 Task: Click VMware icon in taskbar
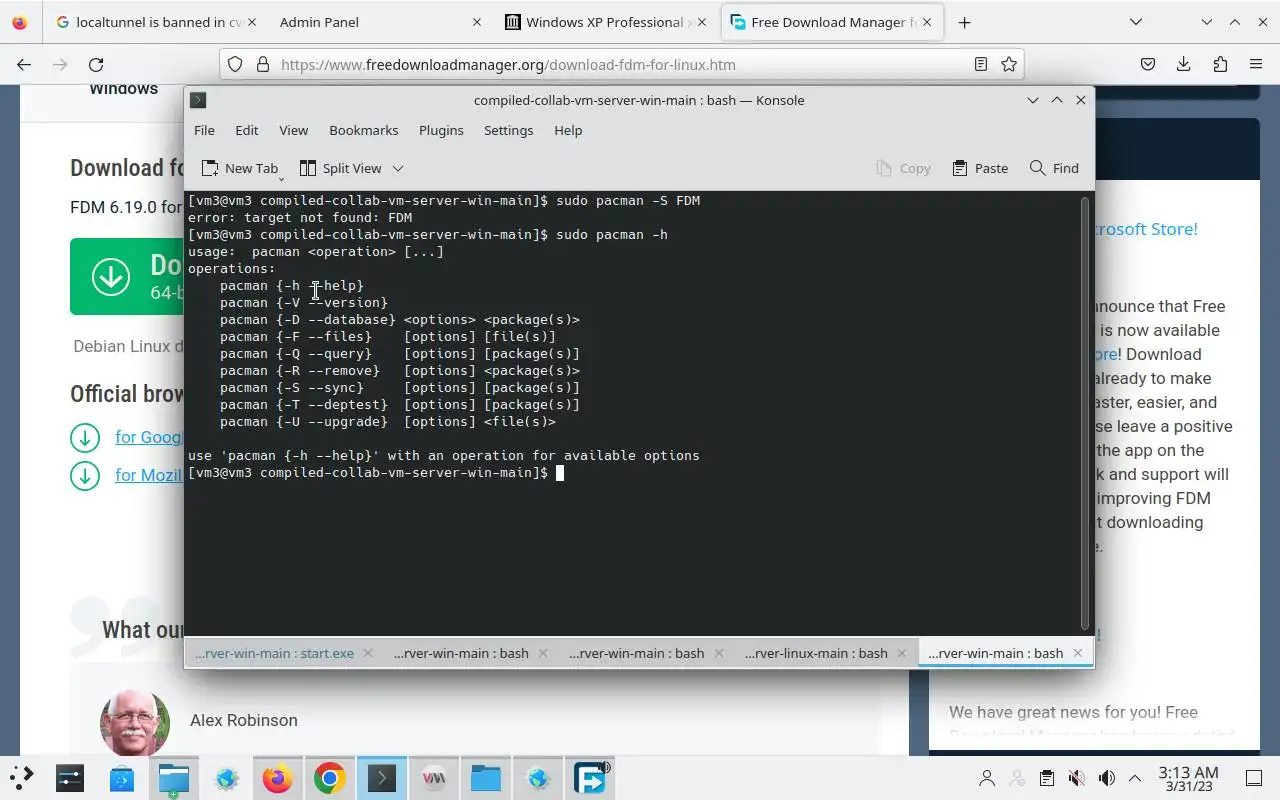point(434,778)
